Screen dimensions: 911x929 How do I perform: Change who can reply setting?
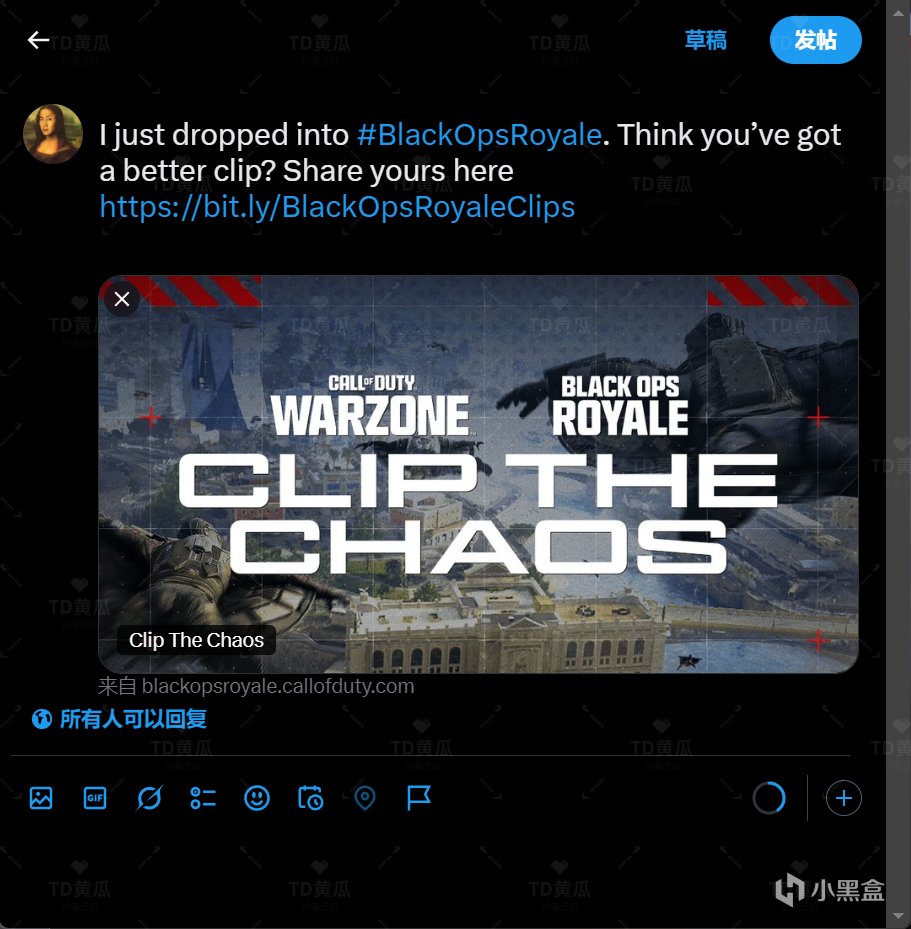click(x=119, y=719)
